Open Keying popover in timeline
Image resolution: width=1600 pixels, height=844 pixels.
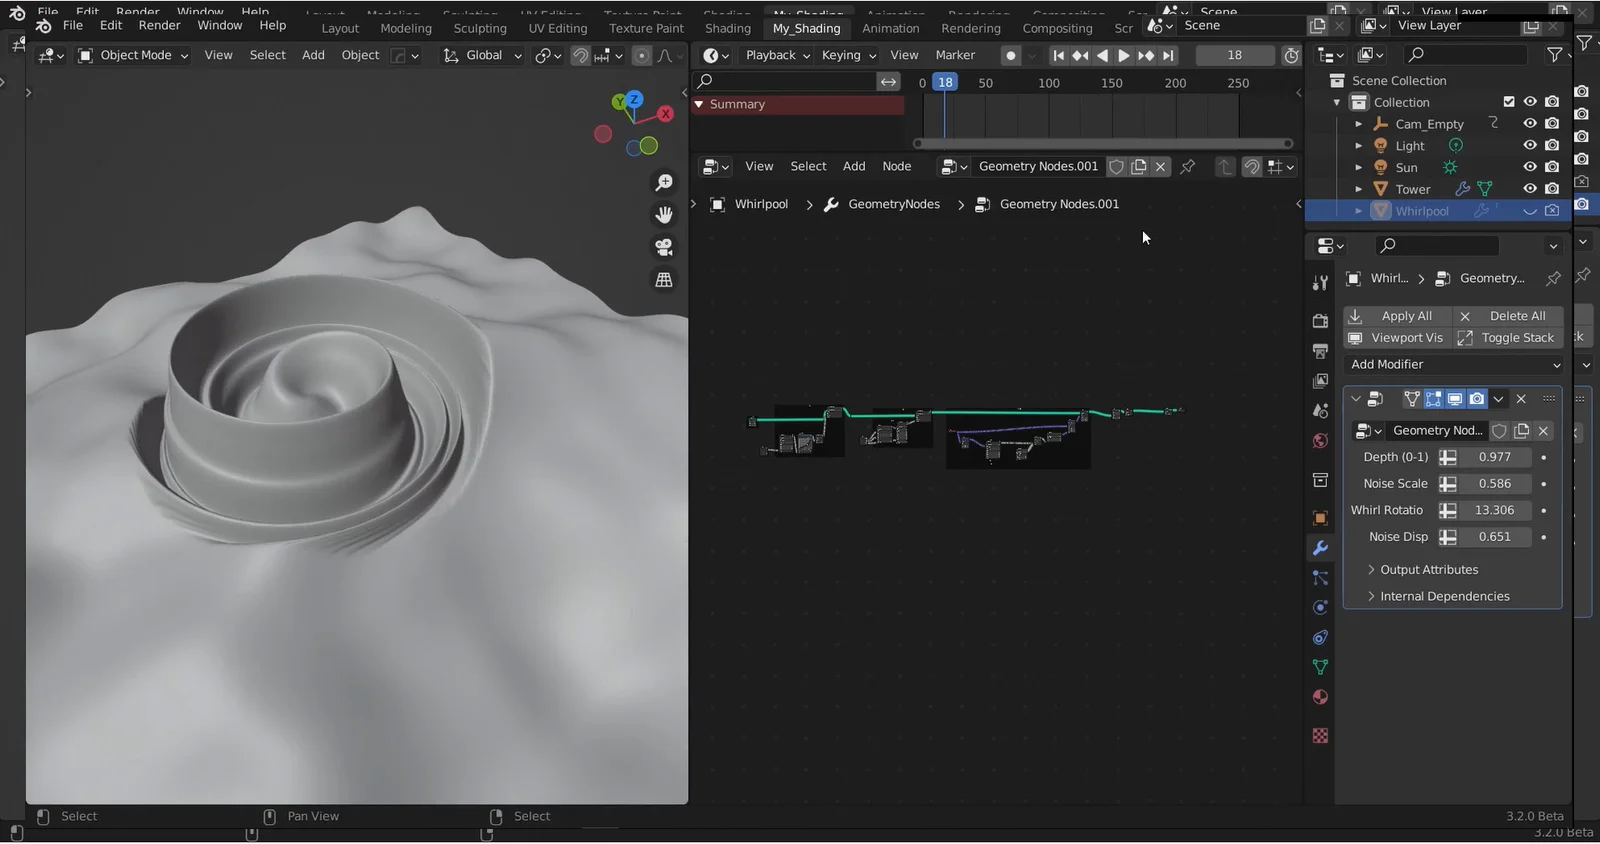click(x=848, y=56)
